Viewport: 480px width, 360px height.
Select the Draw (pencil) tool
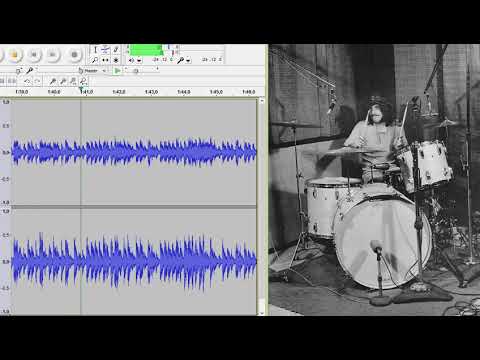coord(116,50)
